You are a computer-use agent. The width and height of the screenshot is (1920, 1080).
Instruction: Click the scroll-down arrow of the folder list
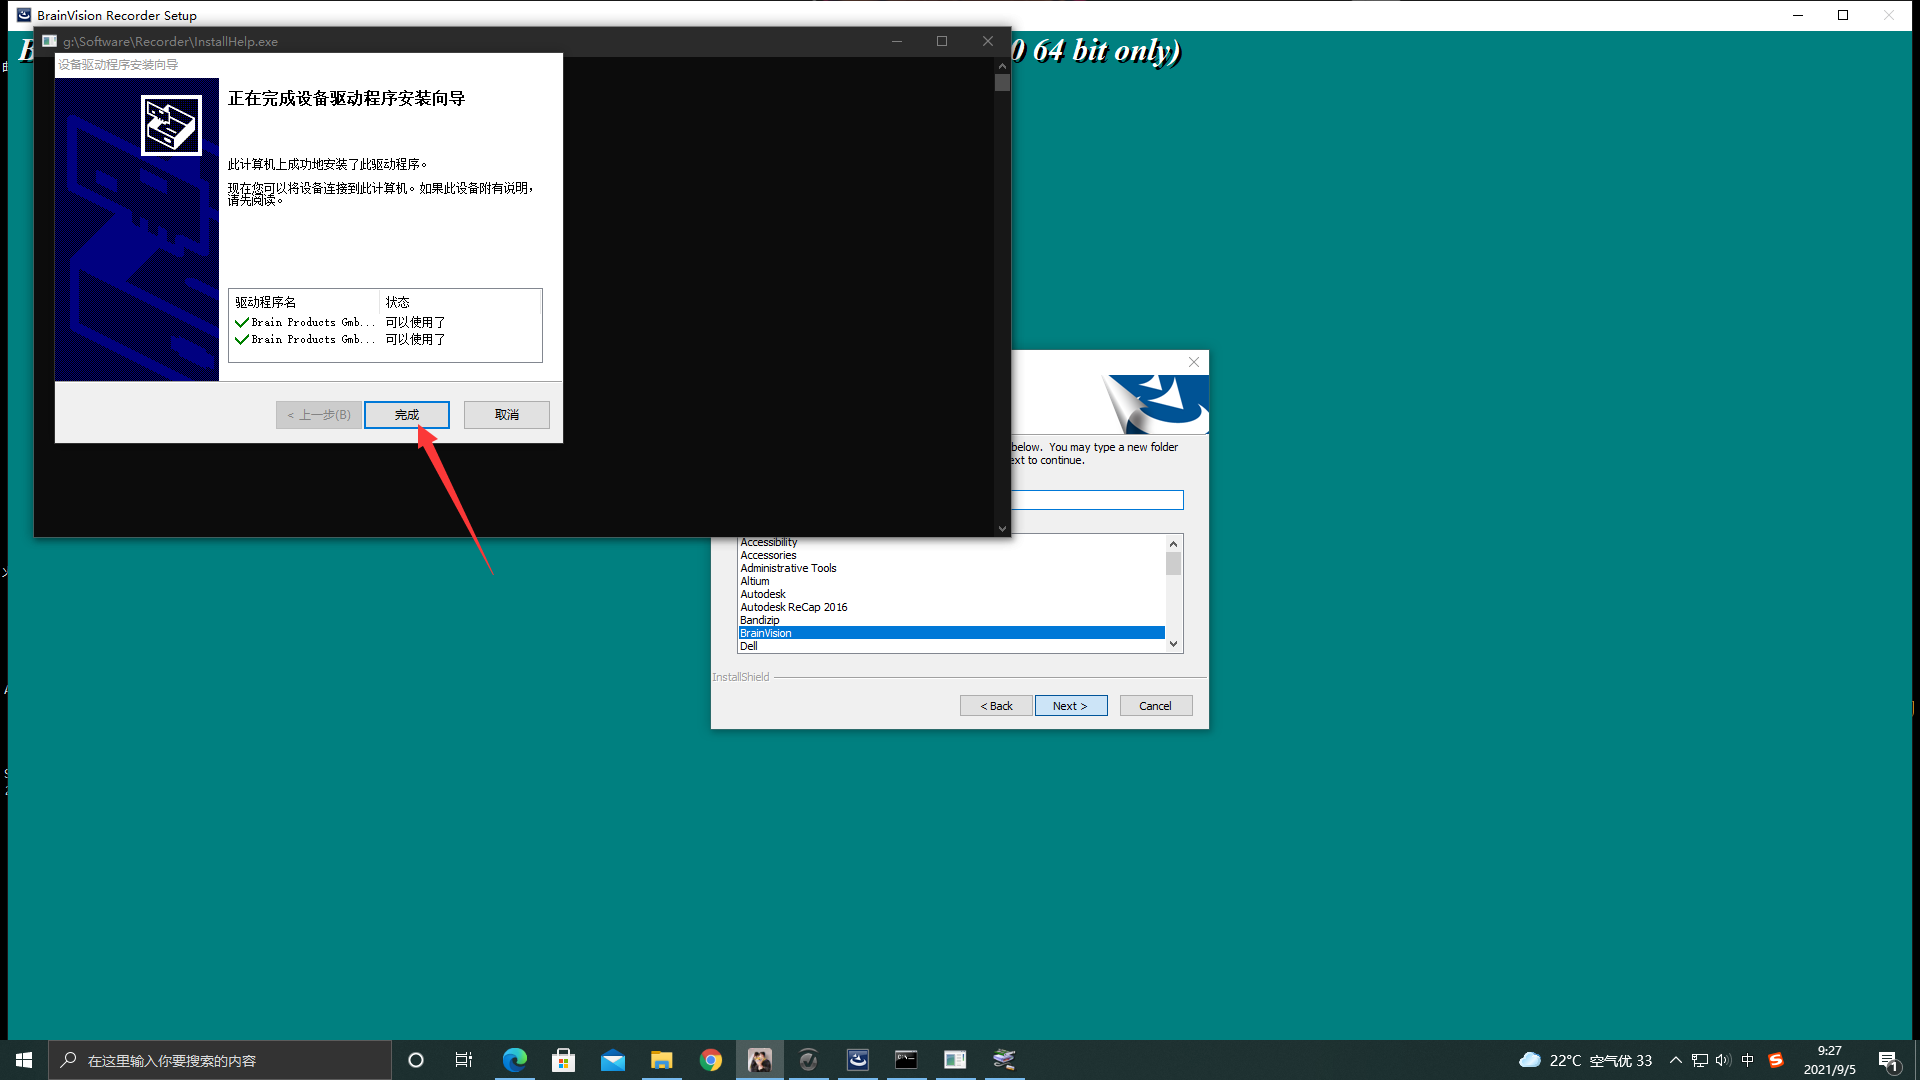pos(1173,643)
